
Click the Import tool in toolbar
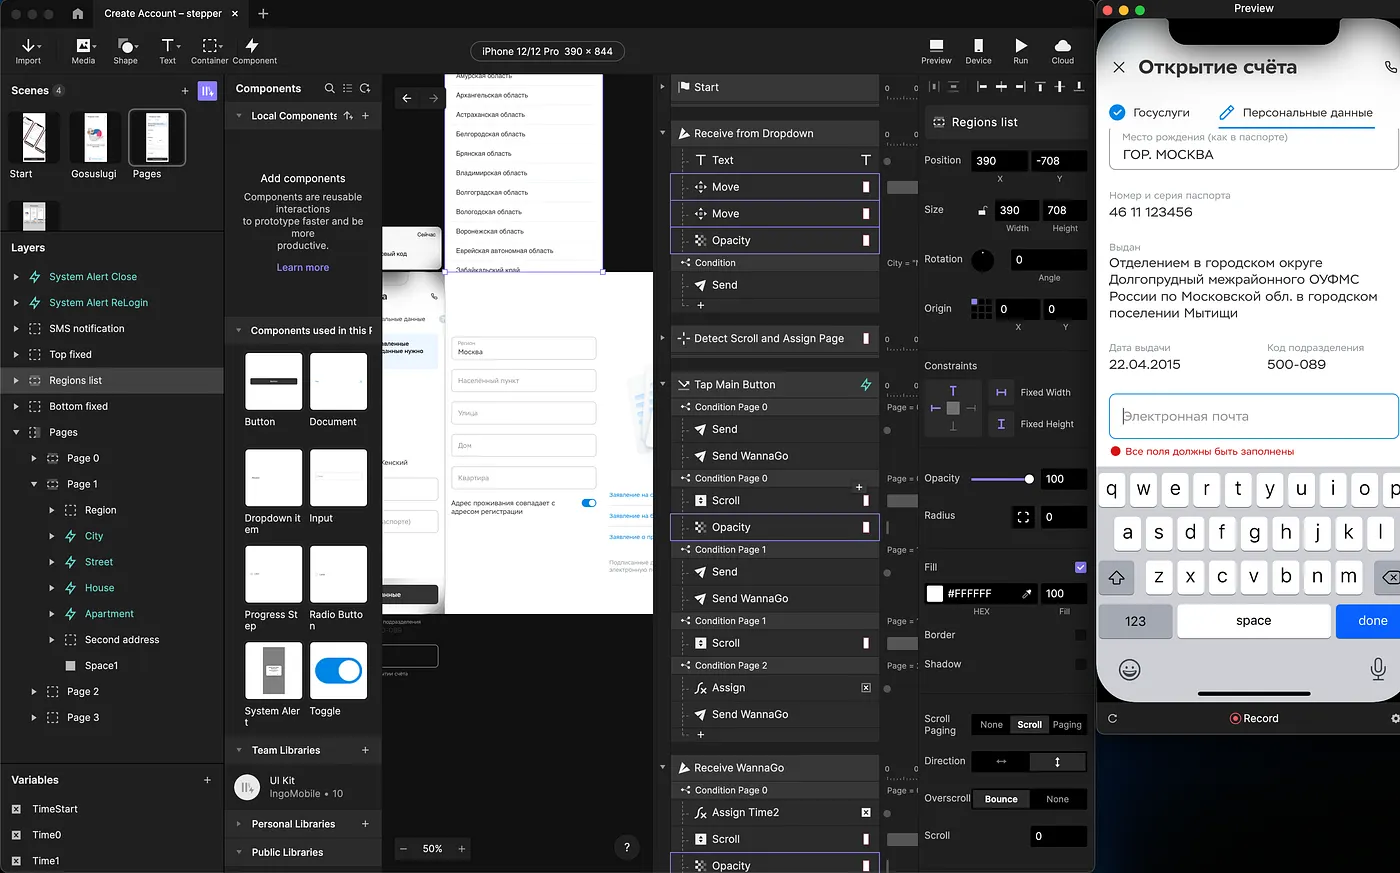click(28, 51)
